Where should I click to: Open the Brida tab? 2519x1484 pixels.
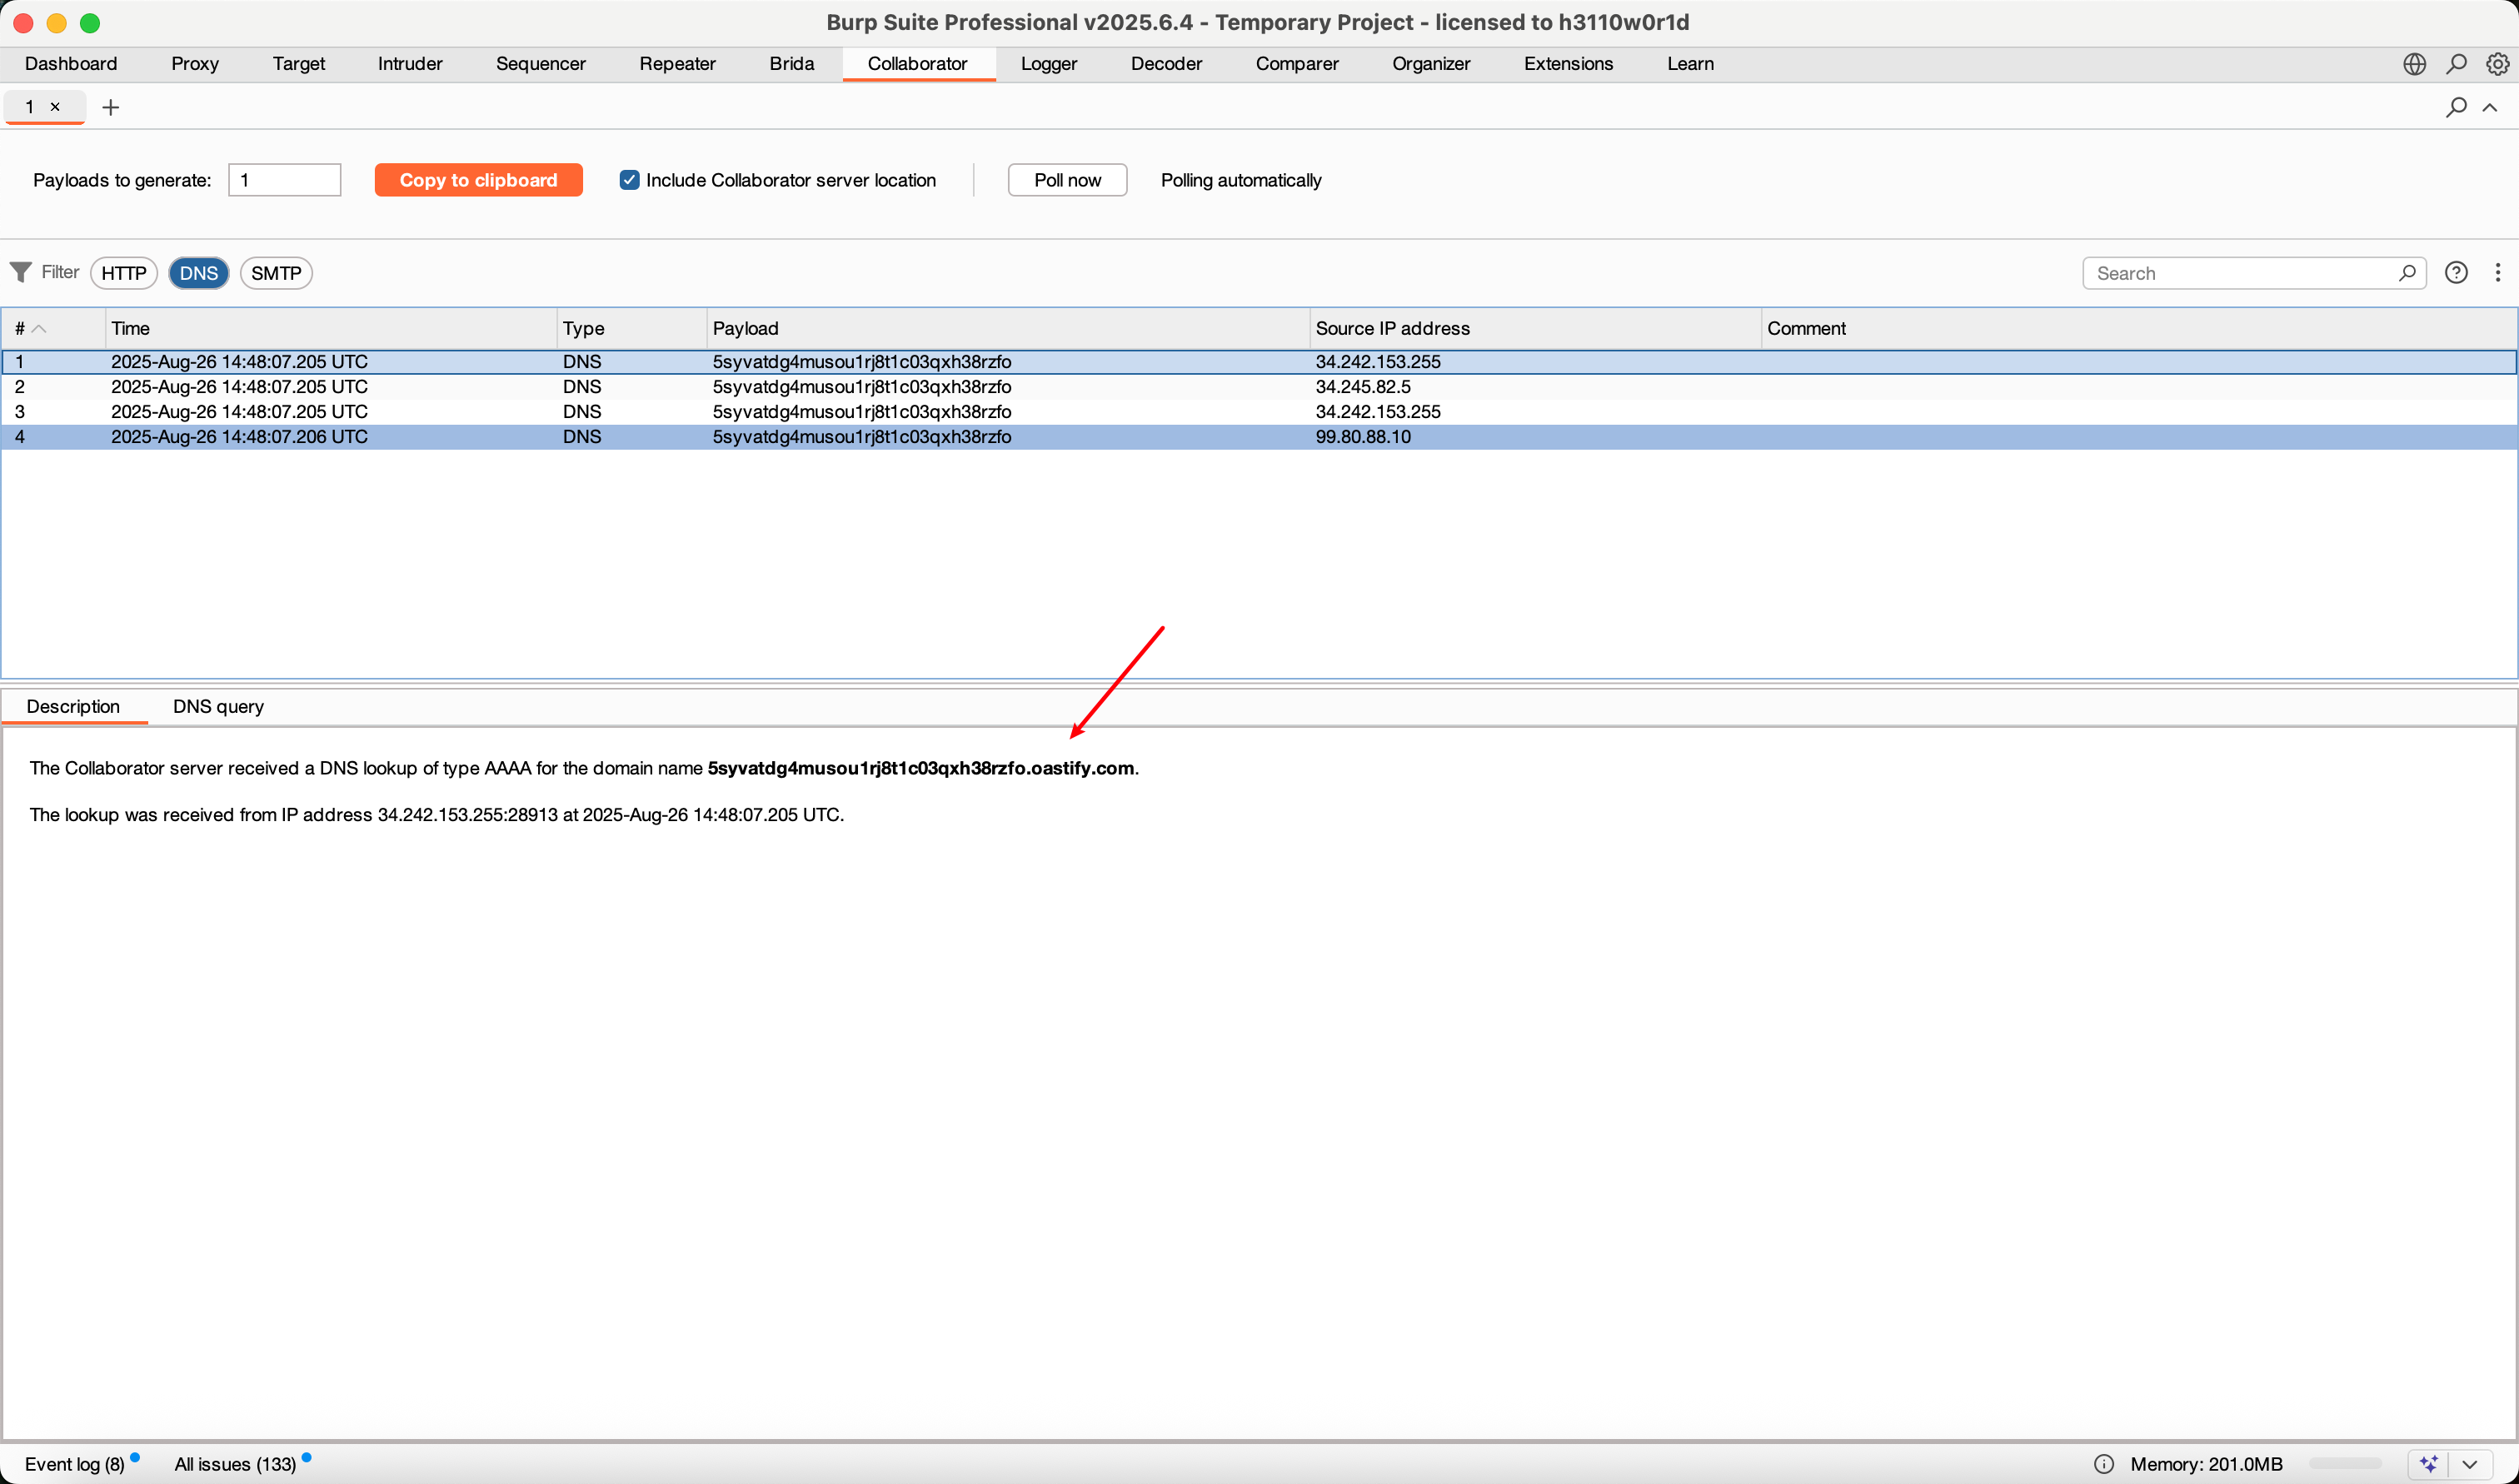[x=791, y=64]
